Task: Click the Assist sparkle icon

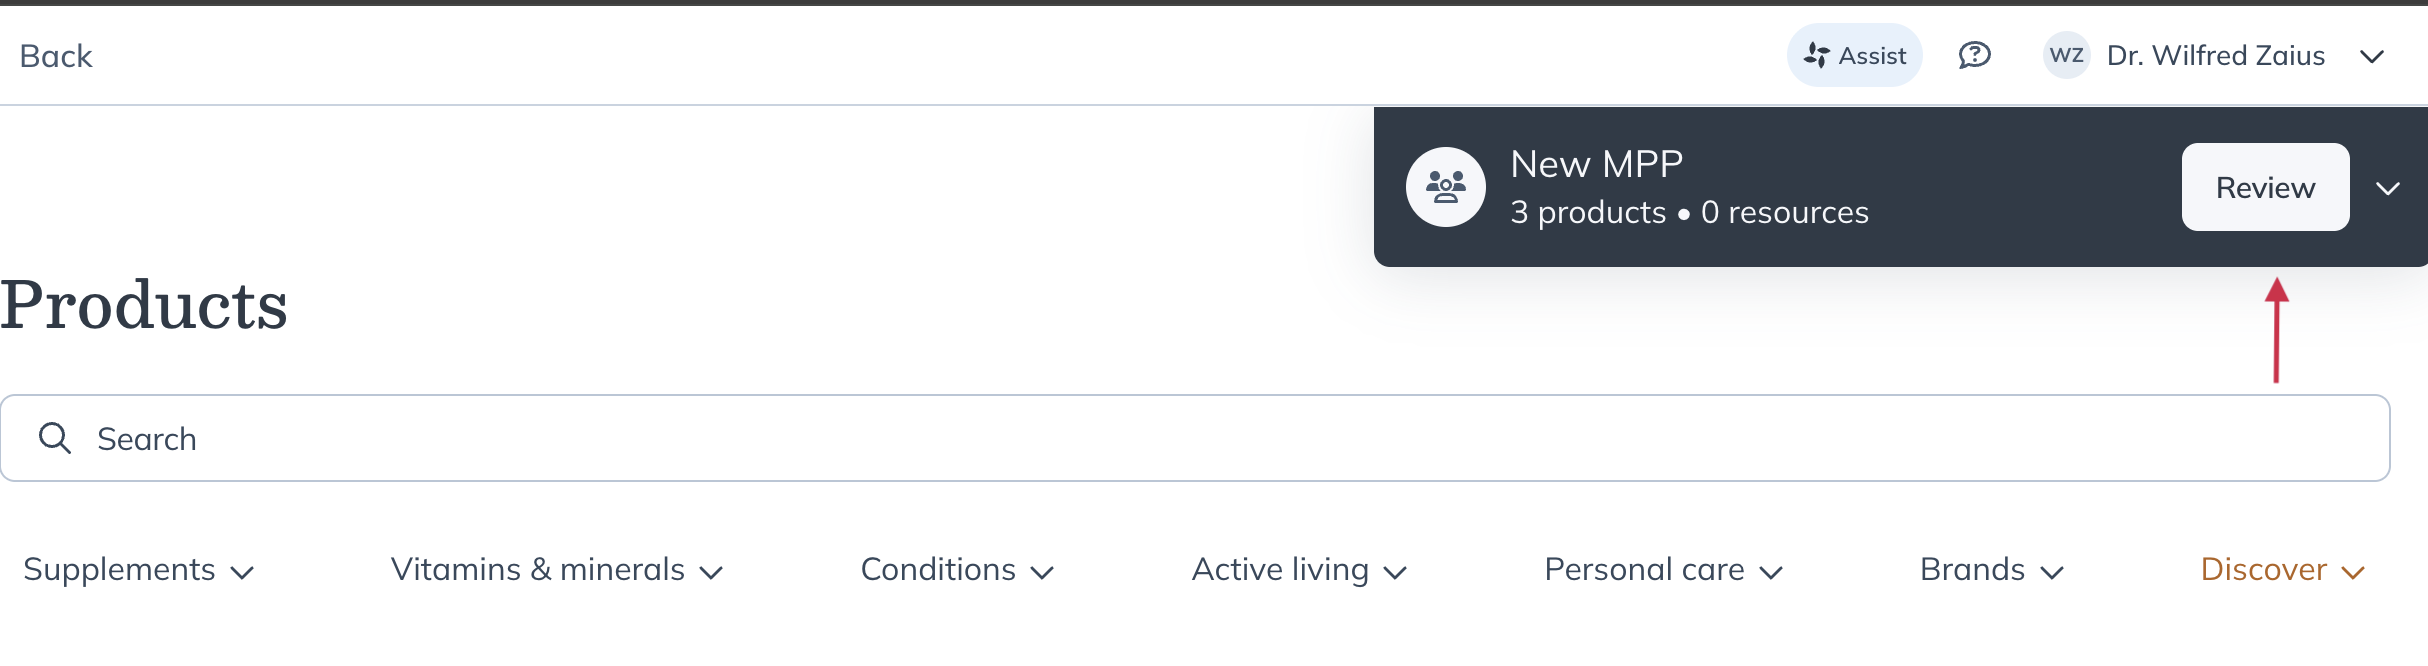Action: click(1816, 56)
